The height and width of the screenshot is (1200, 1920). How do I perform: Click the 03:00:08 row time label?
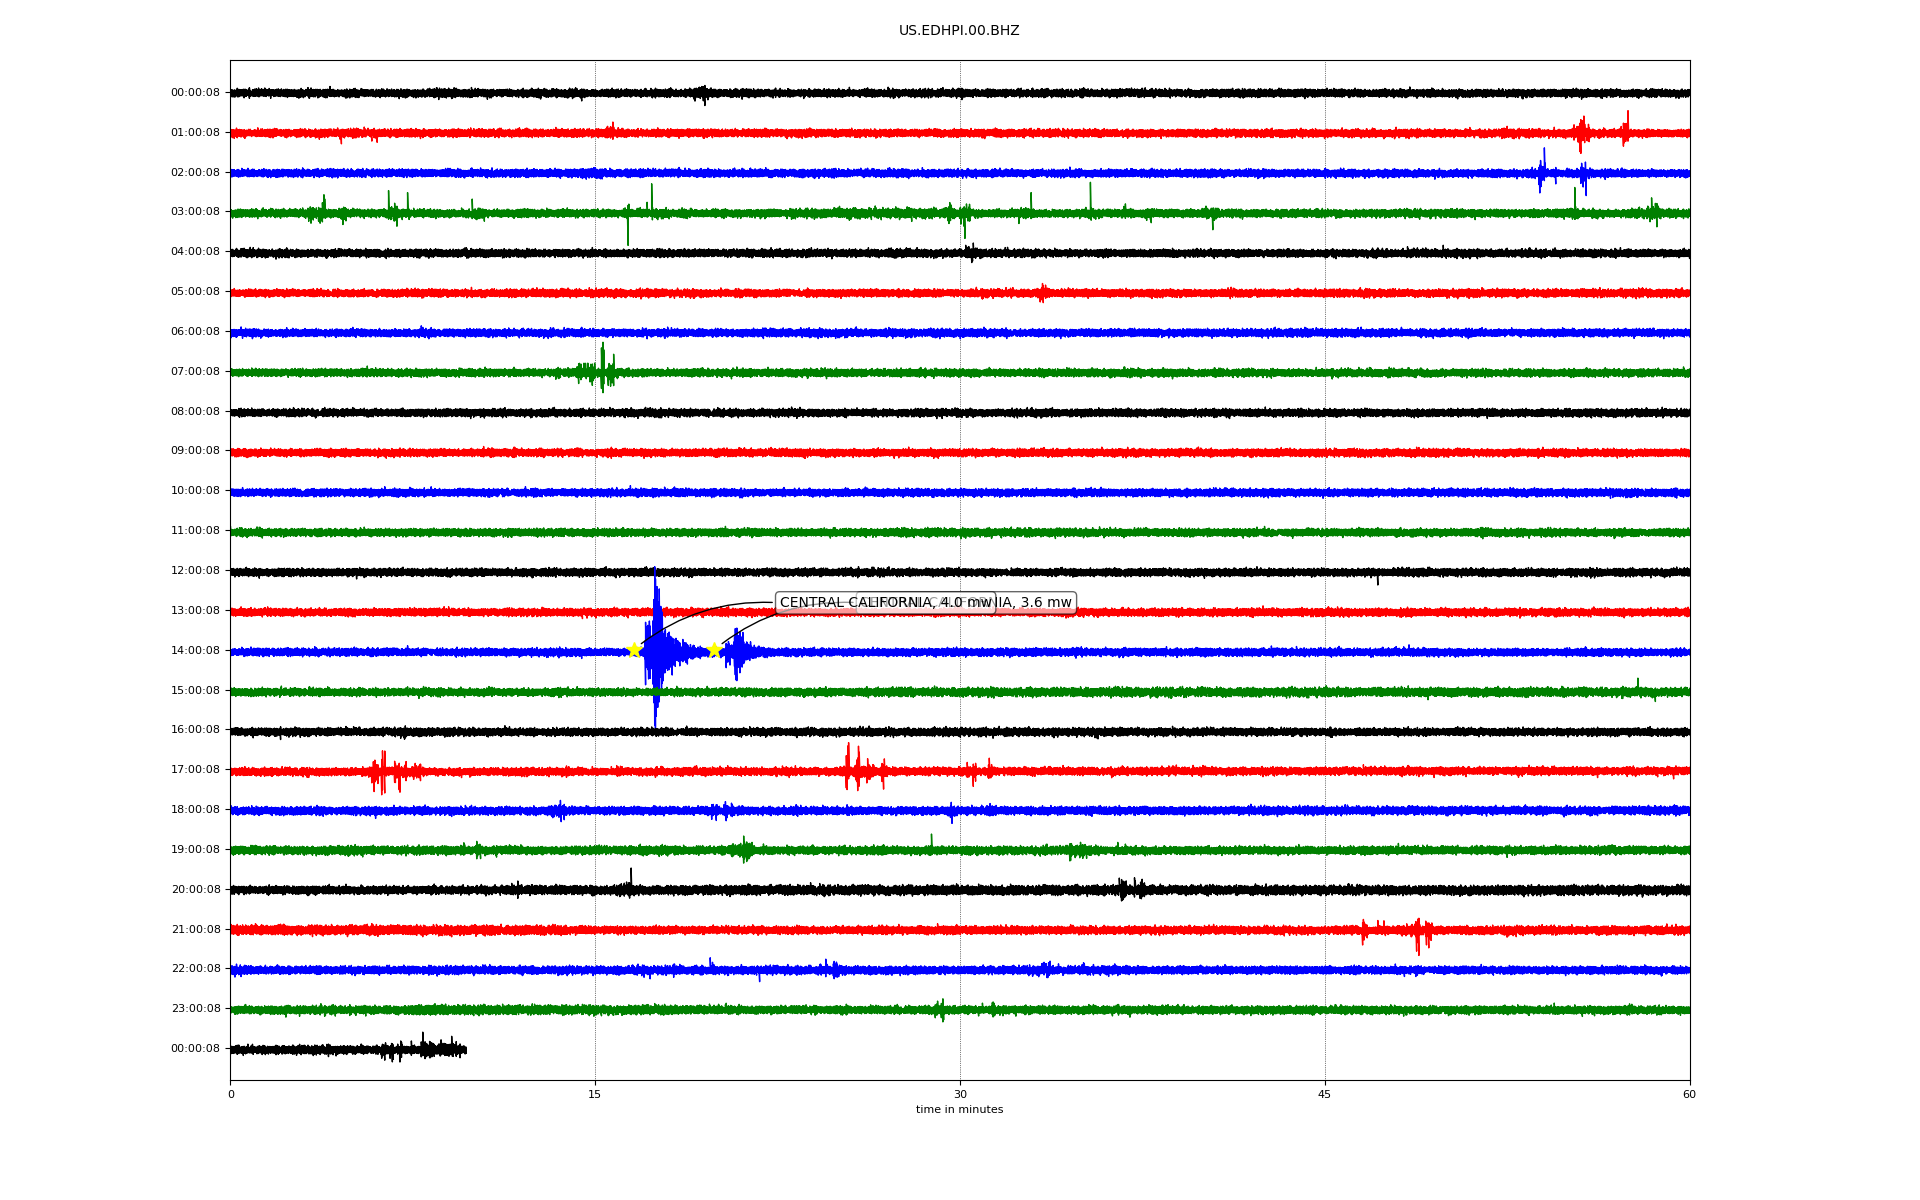click(x=195, y=212)
